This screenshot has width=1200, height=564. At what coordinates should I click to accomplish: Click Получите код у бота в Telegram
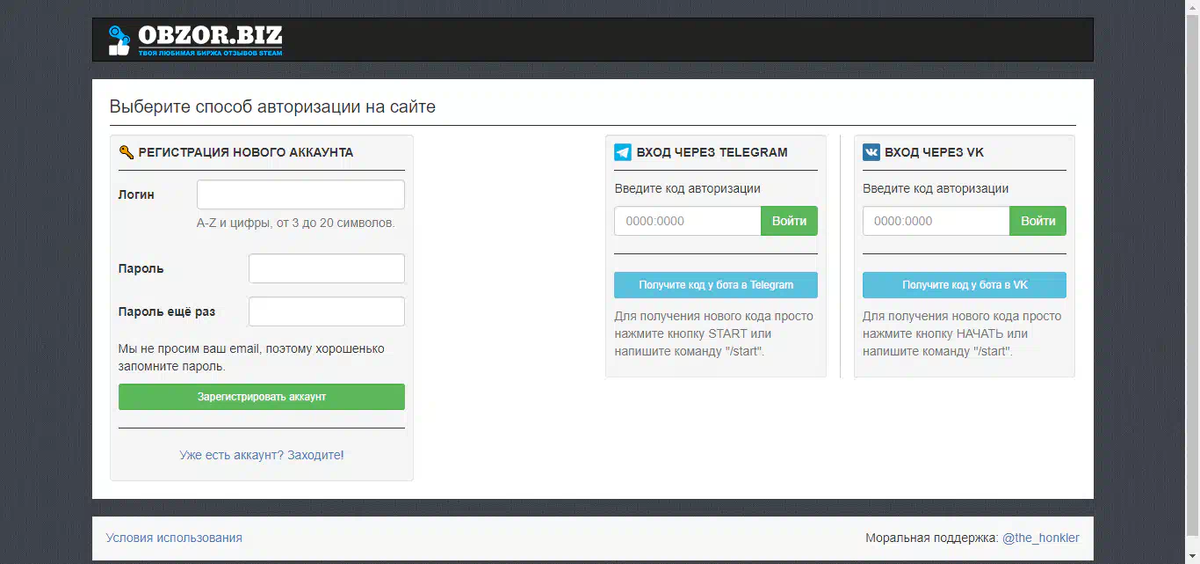[x=716, y=285]
